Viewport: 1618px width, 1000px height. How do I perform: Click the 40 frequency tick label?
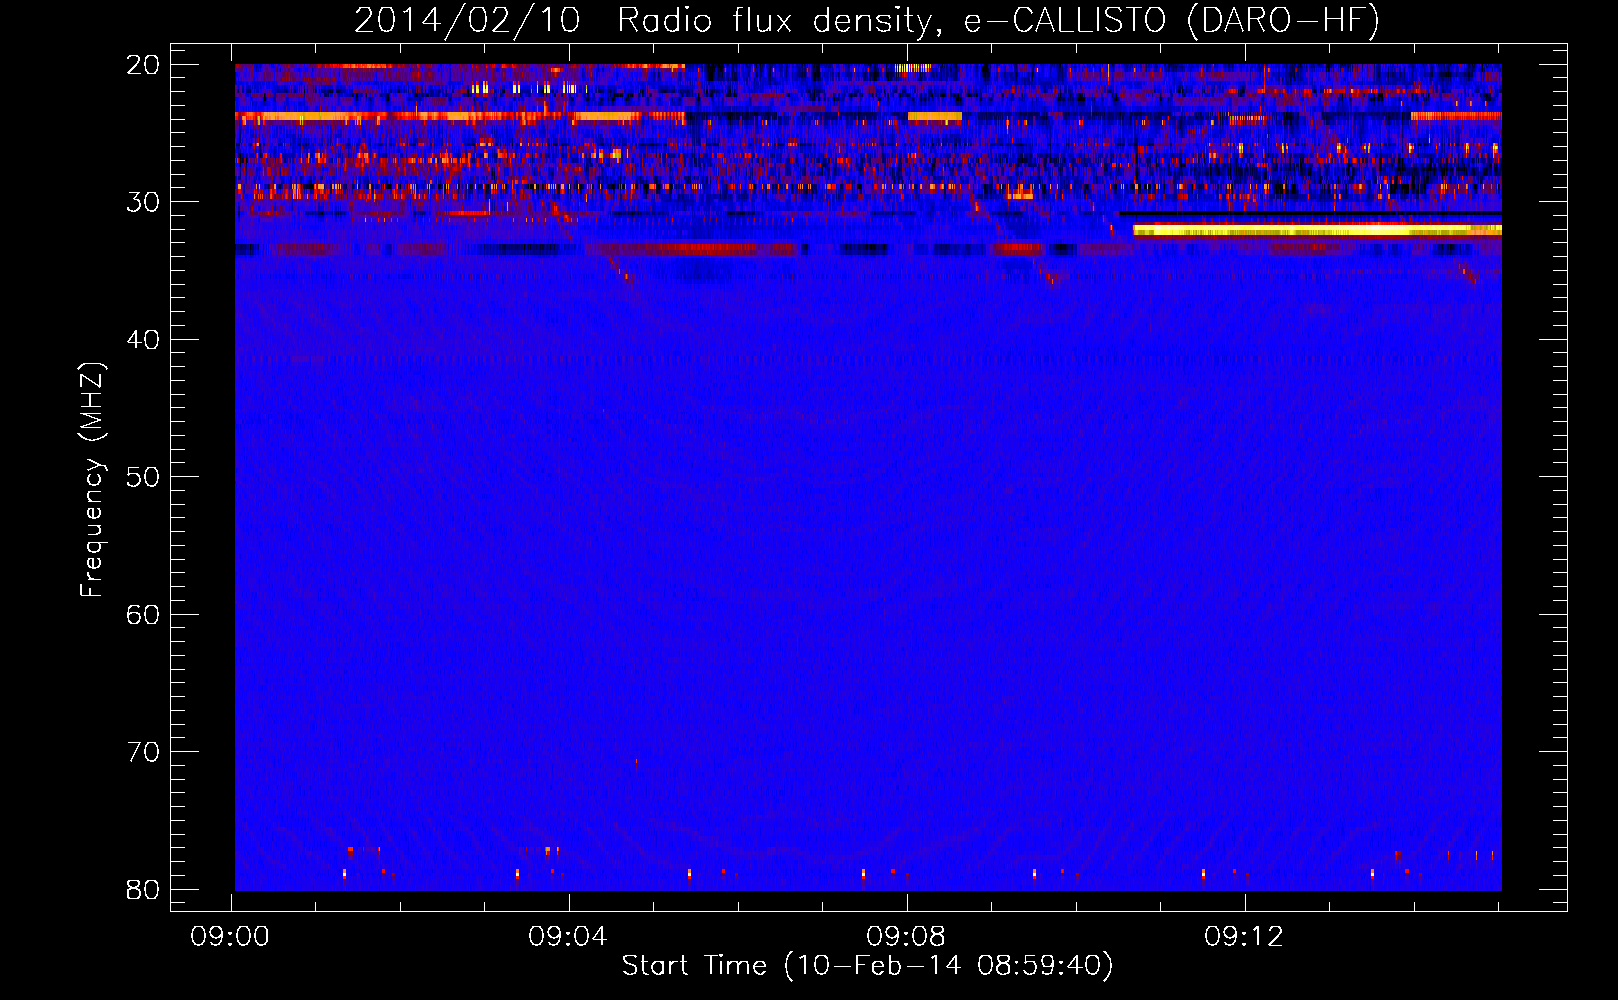click(143, 340)
